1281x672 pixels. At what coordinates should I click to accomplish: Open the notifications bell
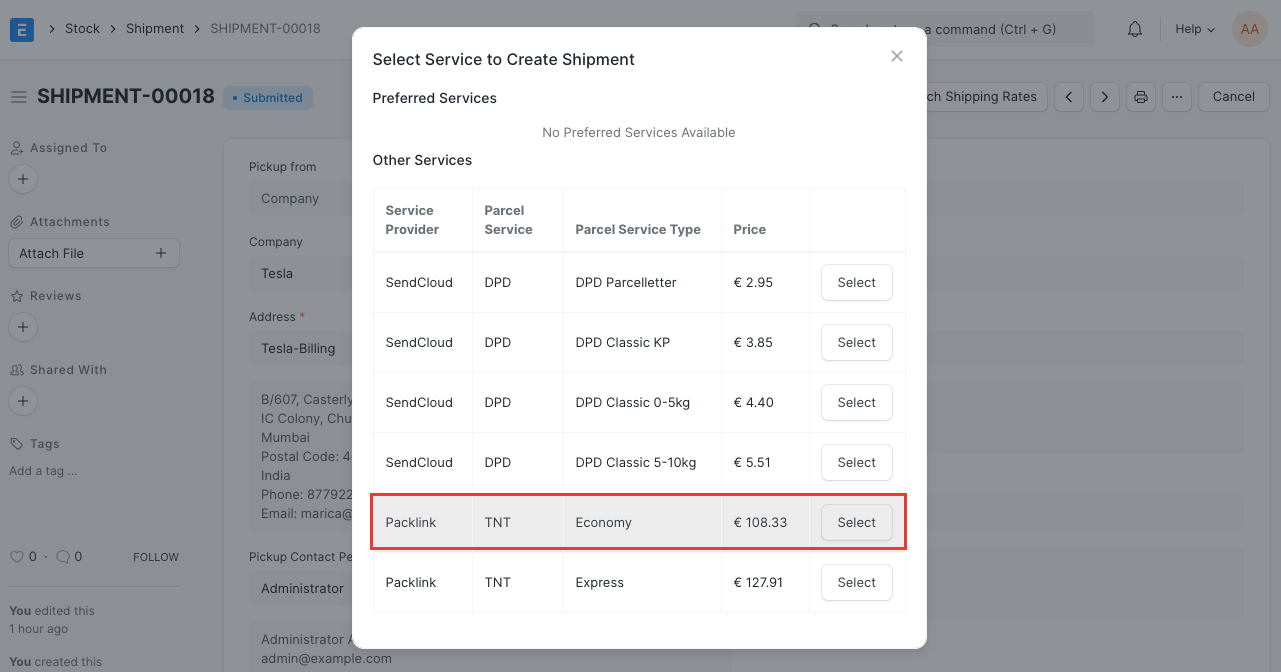coord(1134,28)
